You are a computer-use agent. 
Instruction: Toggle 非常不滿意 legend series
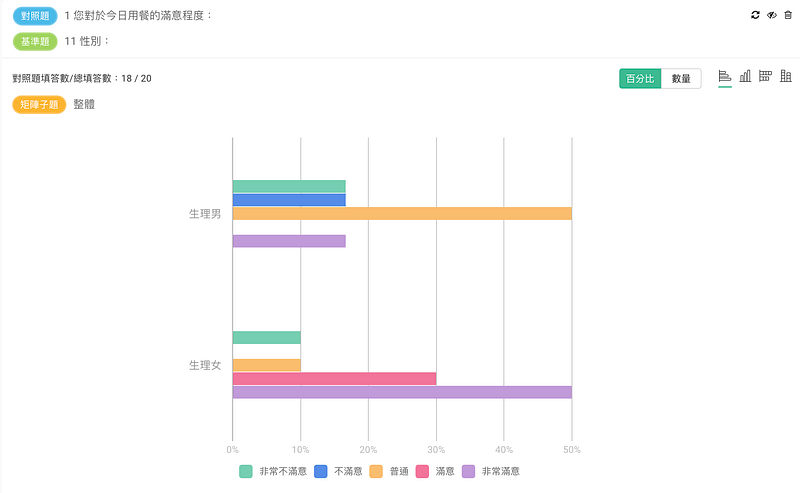click(x=273, y=472)
